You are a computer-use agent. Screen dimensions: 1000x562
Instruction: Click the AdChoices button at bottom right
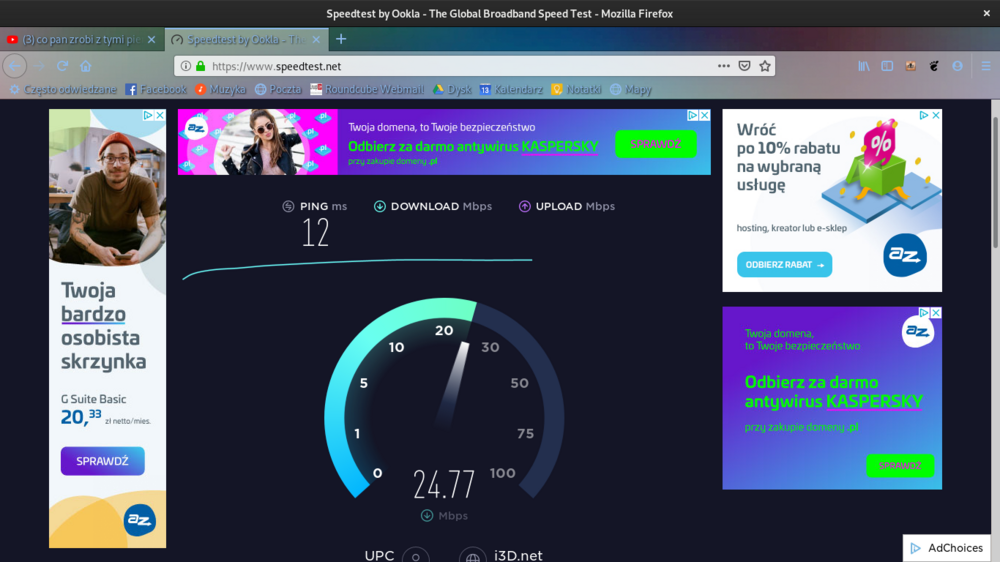click(x=946, y=548)
